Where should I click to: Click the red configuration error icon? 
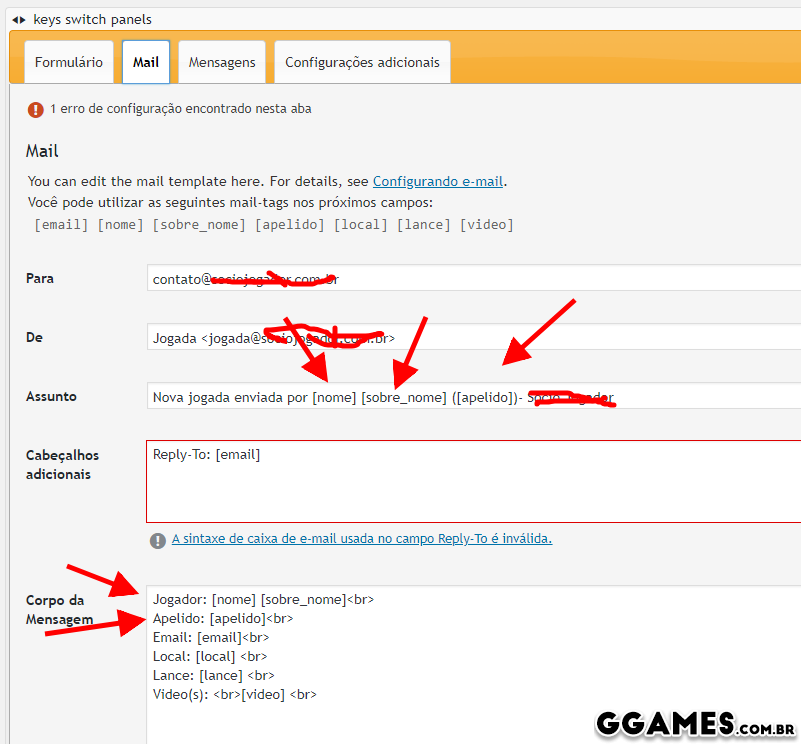pyautogui.click(x=36, y=109)
